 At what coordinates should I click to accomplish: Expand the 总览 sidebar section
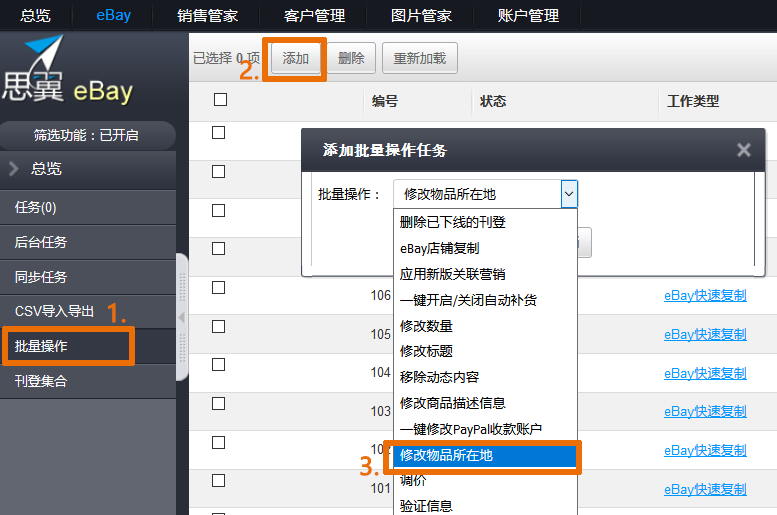(x=88, y=169)
